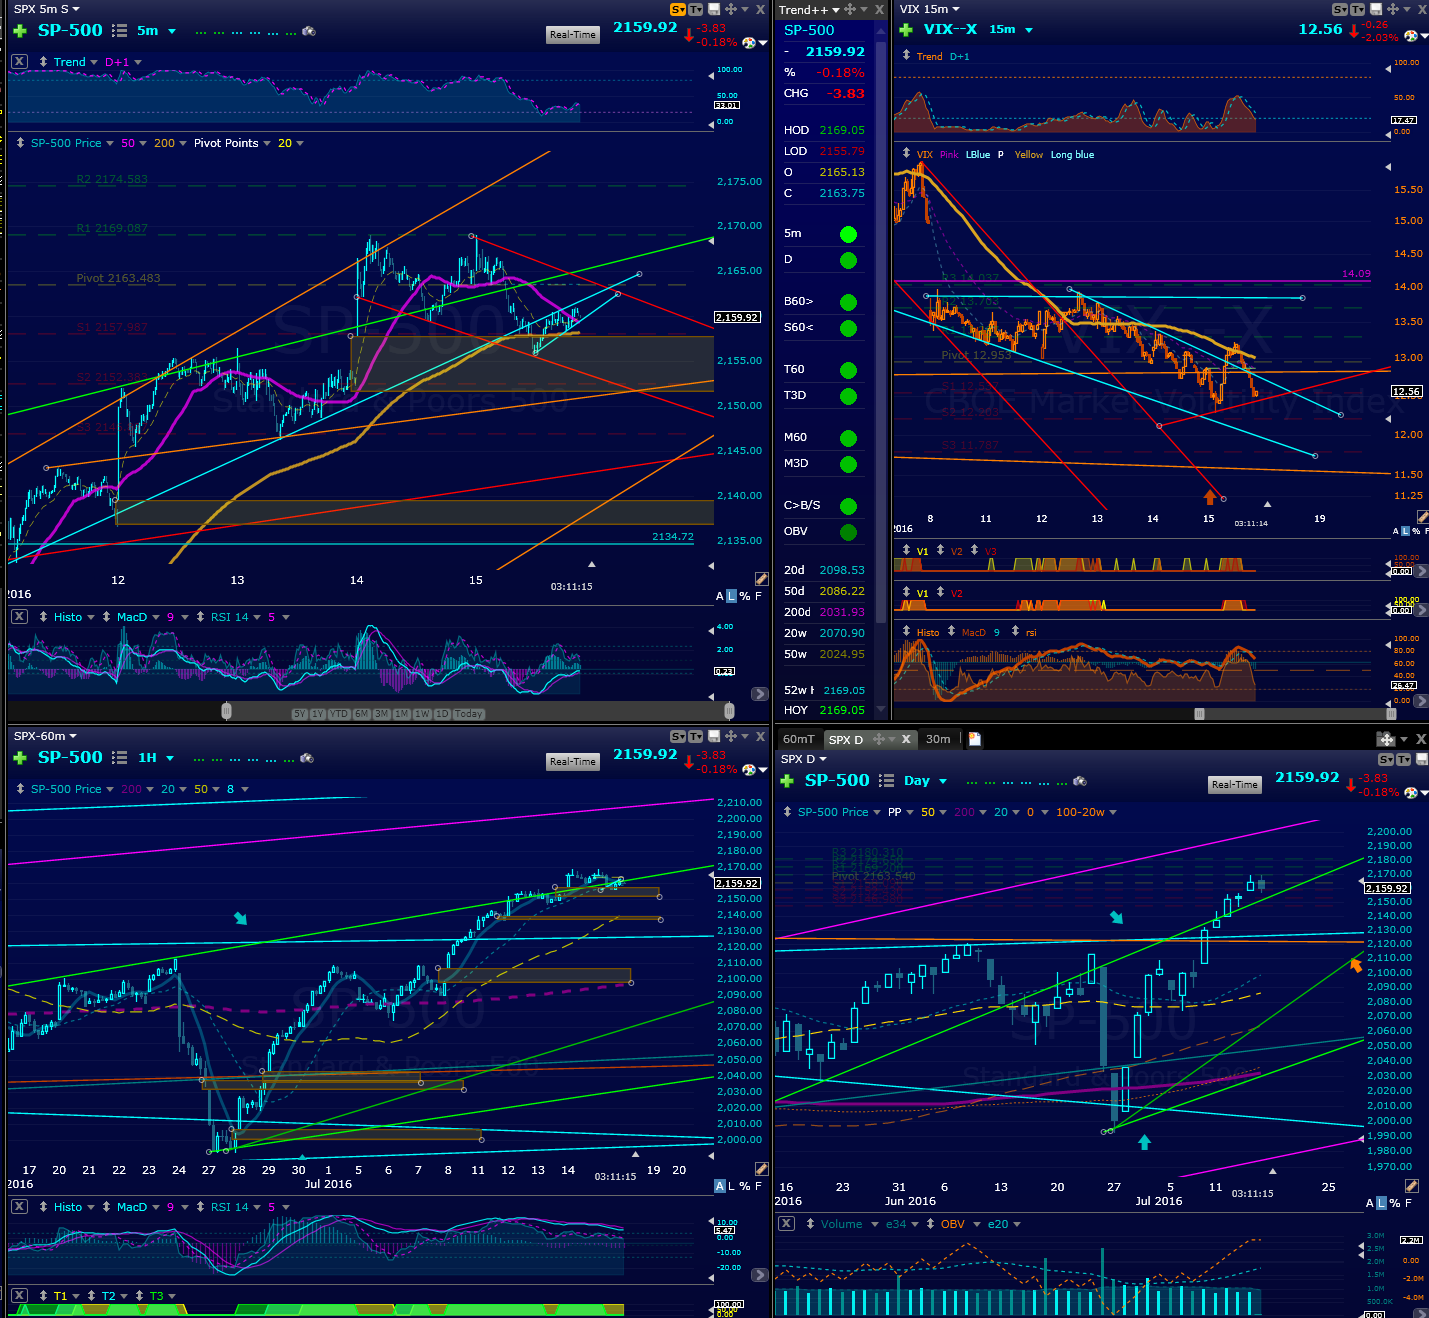Select the YTD range button in SPX 5m chart
The height and width of the screenshot is (1318, 1429).
click(340, 714)
